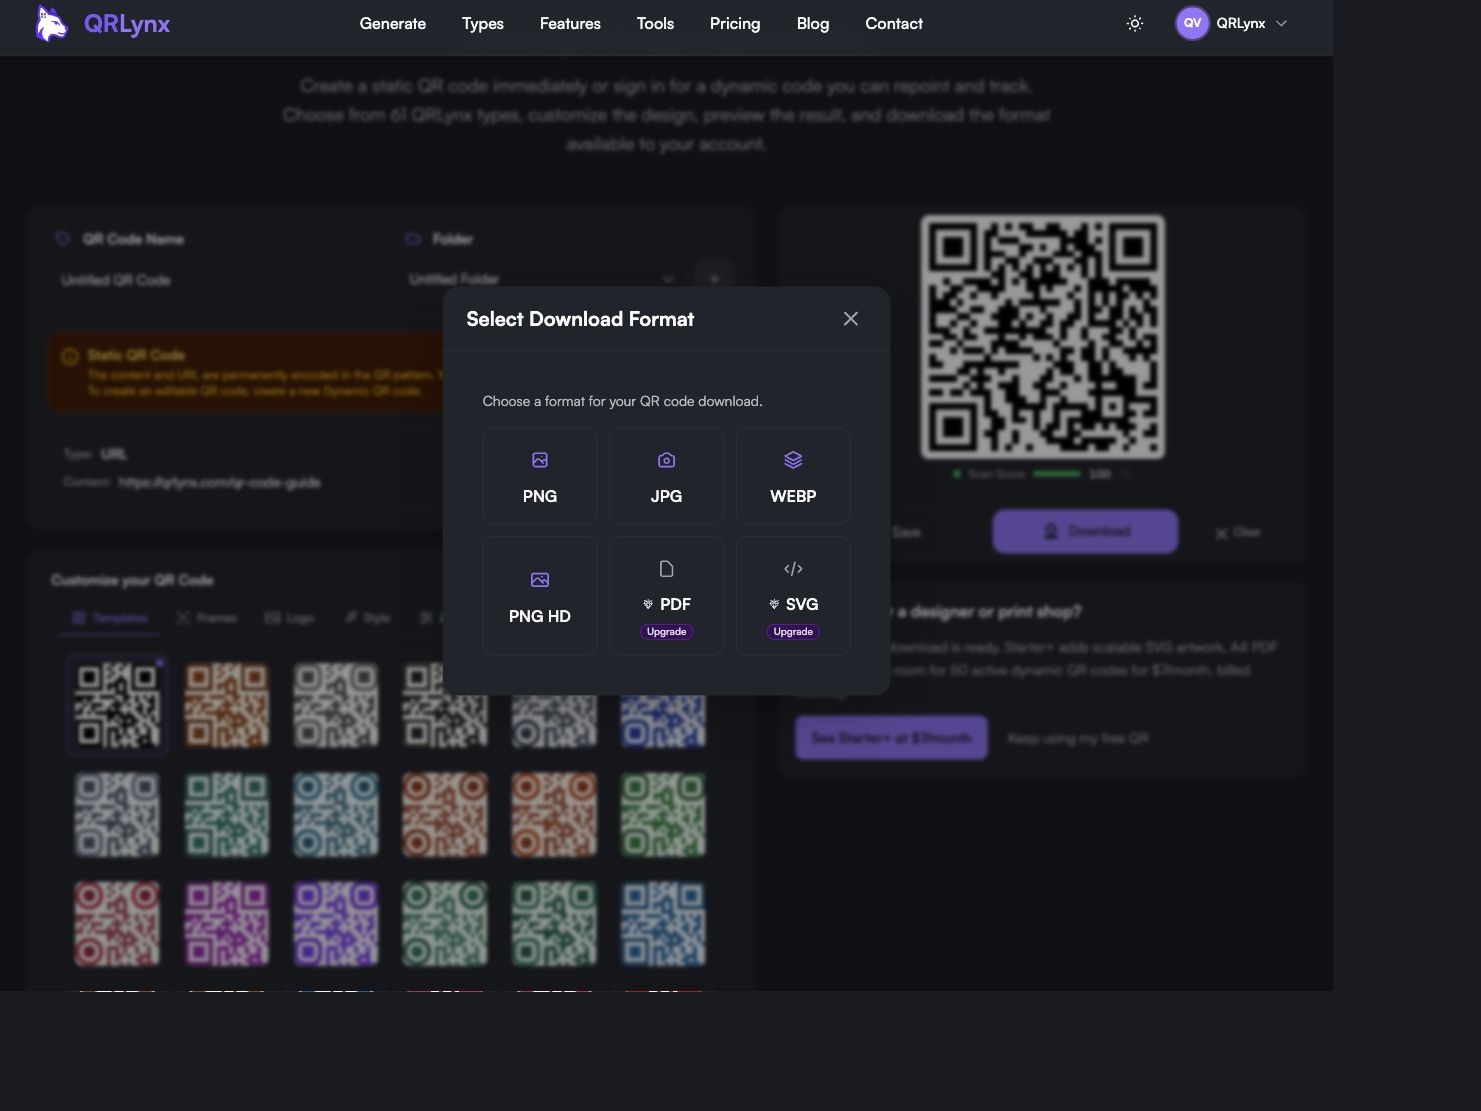Open the Blog link
1481x1111 pixels.
(813, 24)
